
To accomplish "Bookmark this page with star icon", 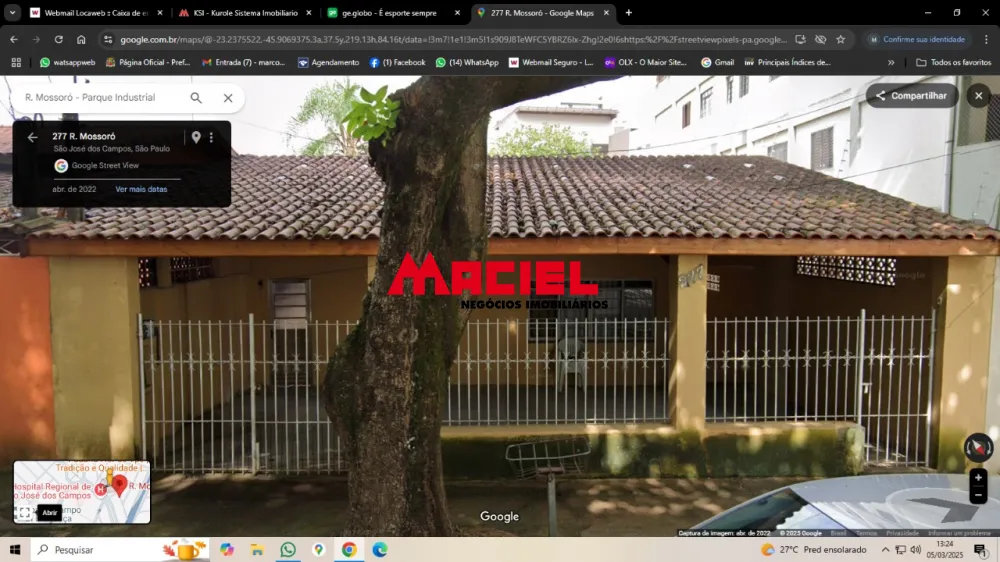I will click(x=840, y=39).
